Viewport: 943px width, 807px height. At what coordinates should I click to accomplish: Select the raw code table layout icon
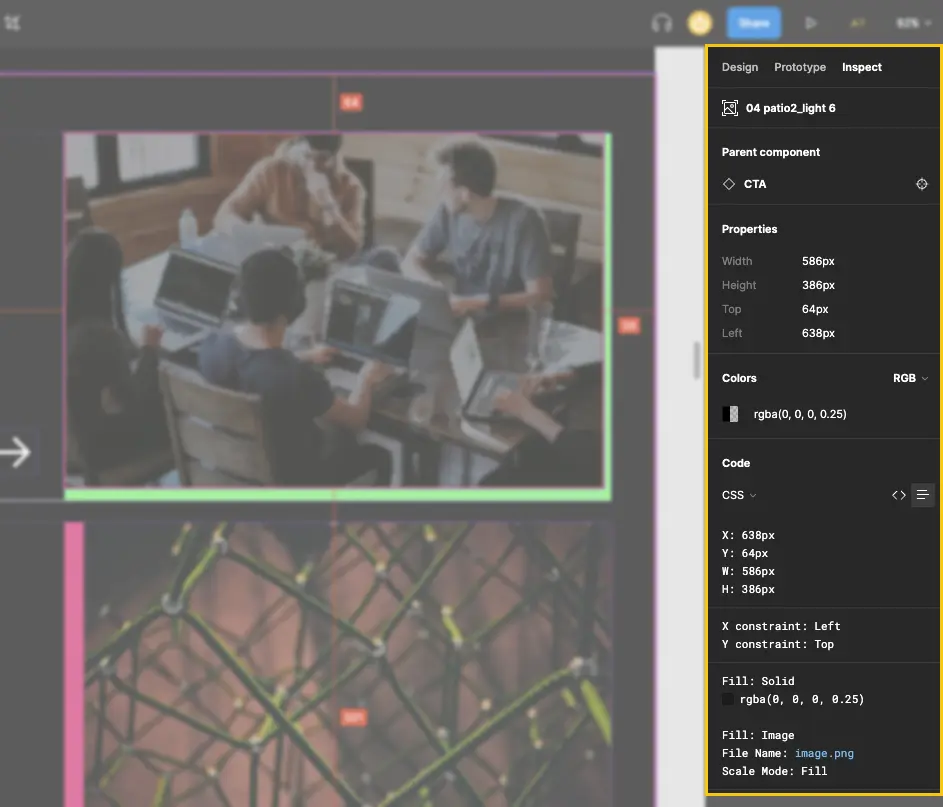[x=922, y=495]
